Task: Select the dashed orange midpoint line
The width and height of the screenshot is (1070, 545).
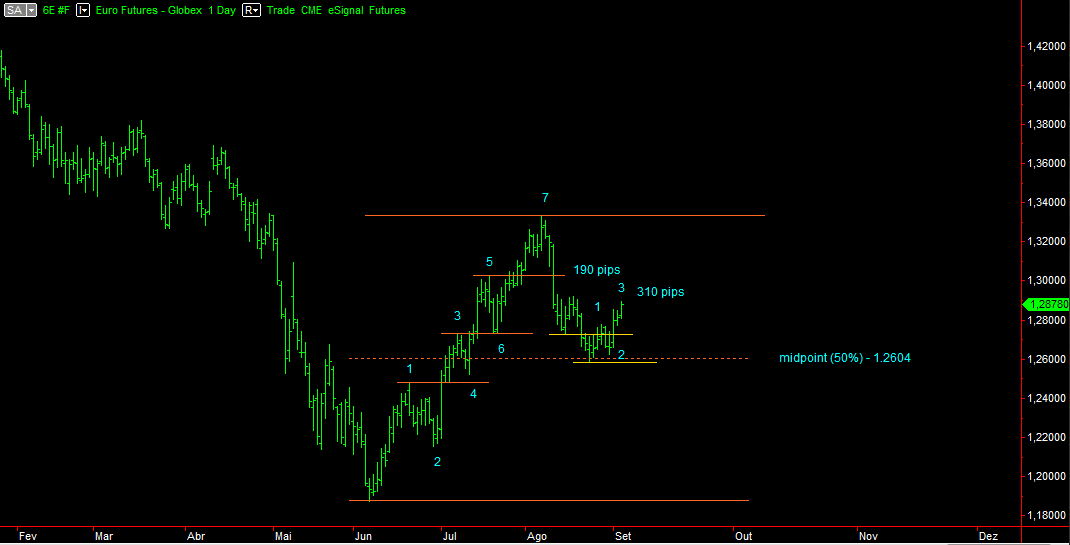Action: [x=549, y=358]
